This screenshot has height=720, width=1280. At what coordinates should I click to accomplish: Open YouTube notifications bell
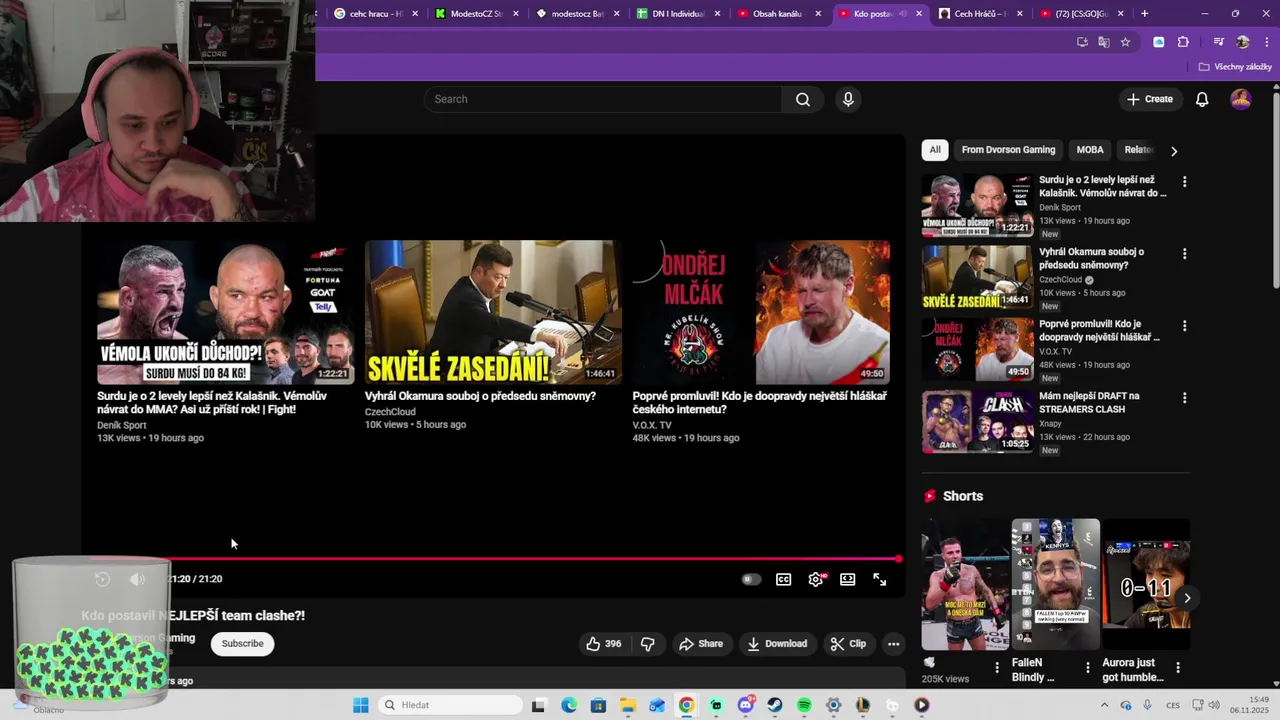pyautogui.click(x=1202, y=99)
